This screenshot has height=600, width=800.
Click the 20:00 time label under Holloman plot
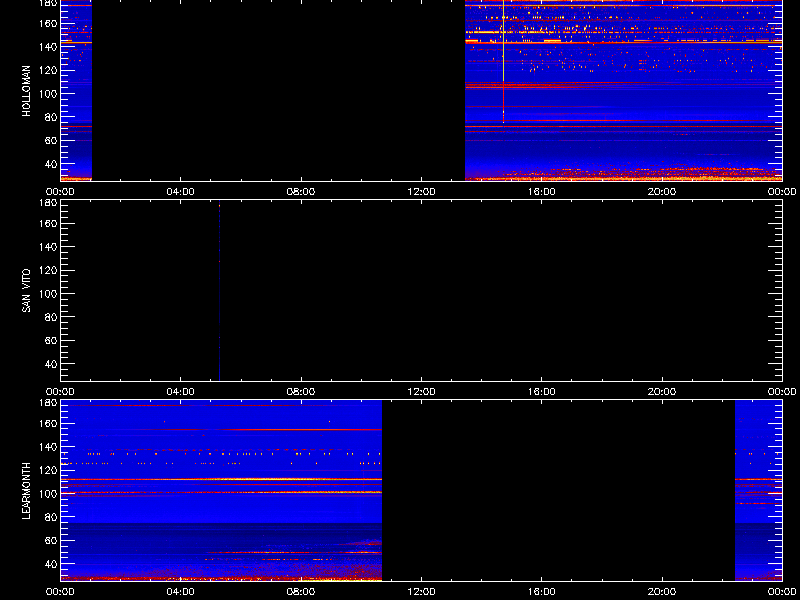(662, 192)
